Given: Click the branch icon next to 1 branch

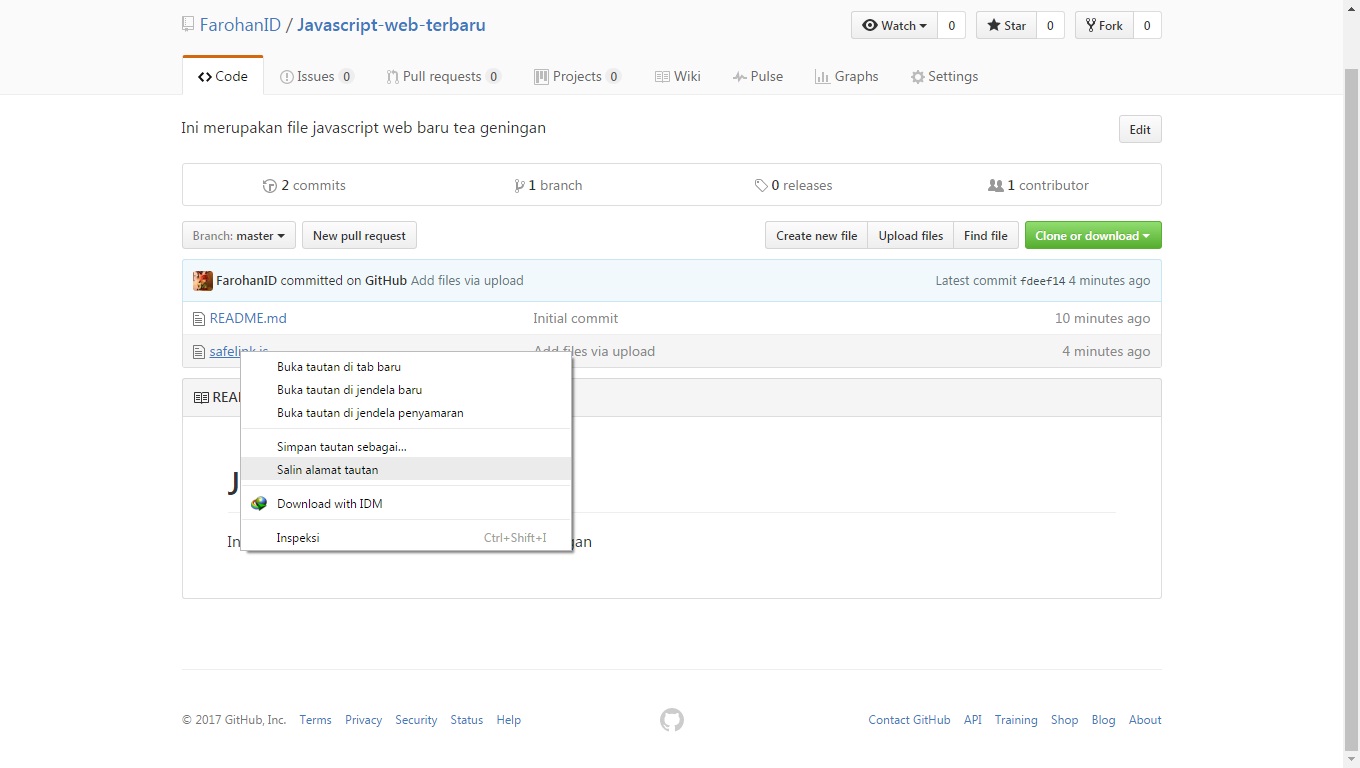Looking at the screenshot, I should point(519,186).
